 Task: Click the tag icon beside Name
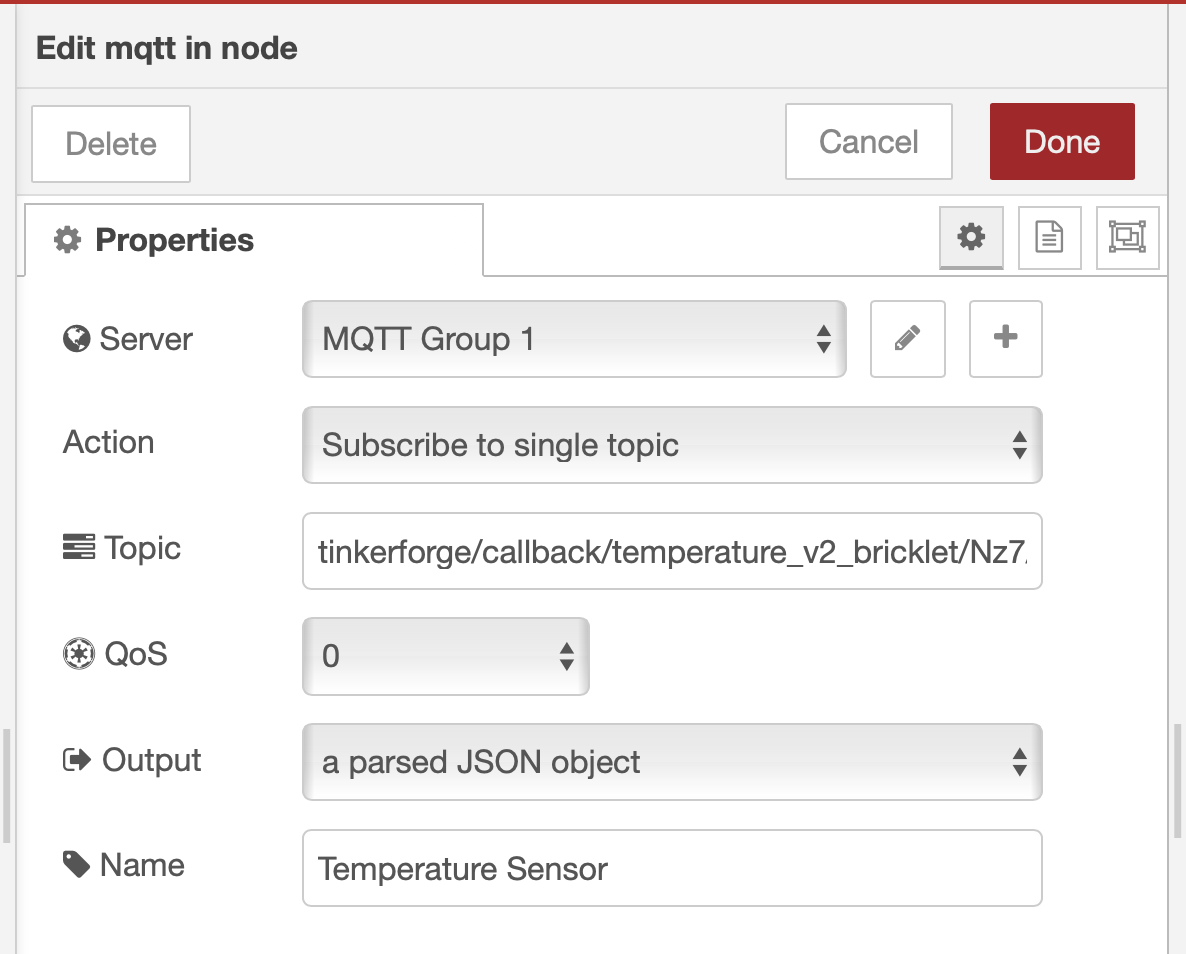click(x=78, y=864)
